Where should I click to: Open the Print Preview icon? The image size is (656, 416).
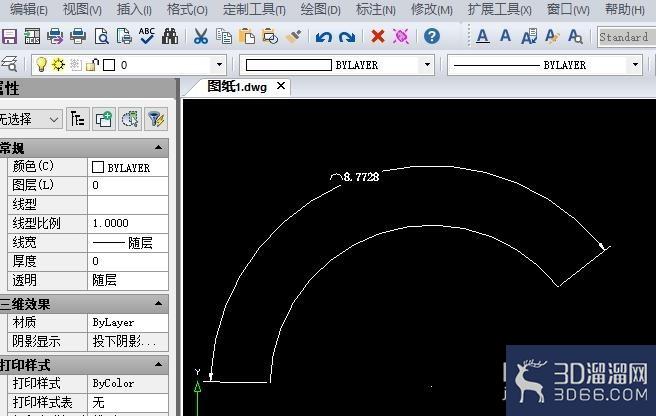[x=102, y=36]
